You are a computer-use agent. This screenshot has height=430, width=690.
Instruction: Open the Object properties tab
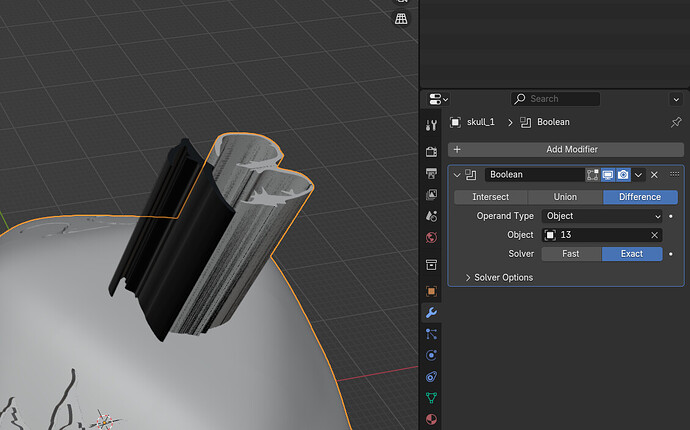[431, 291]
